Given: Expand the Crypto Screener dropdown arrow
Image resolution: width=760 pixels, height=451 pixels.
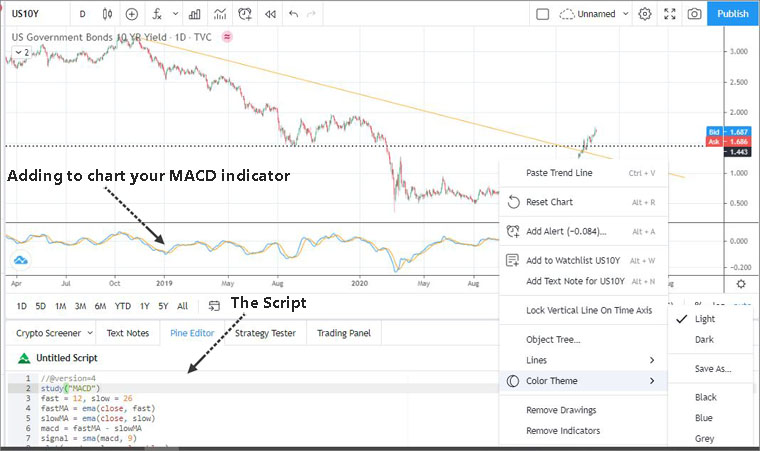Looking at the screenshot, I should coord(90,333).
